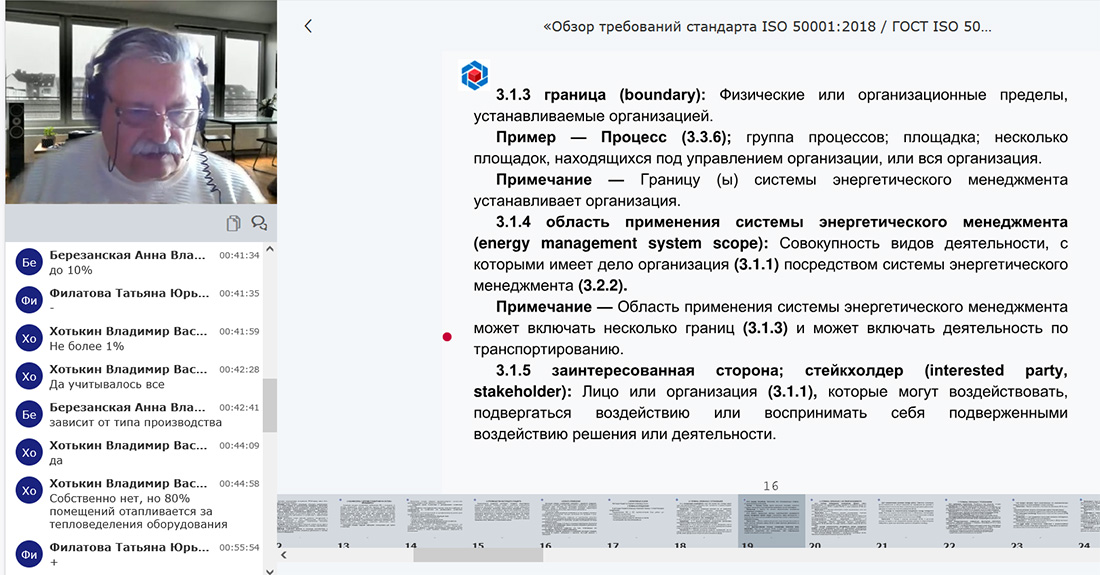Viewport: 1100px width, 575px height.
Task: Click chat message 'да' at 00:44:09
Action: tap(56, 461)
